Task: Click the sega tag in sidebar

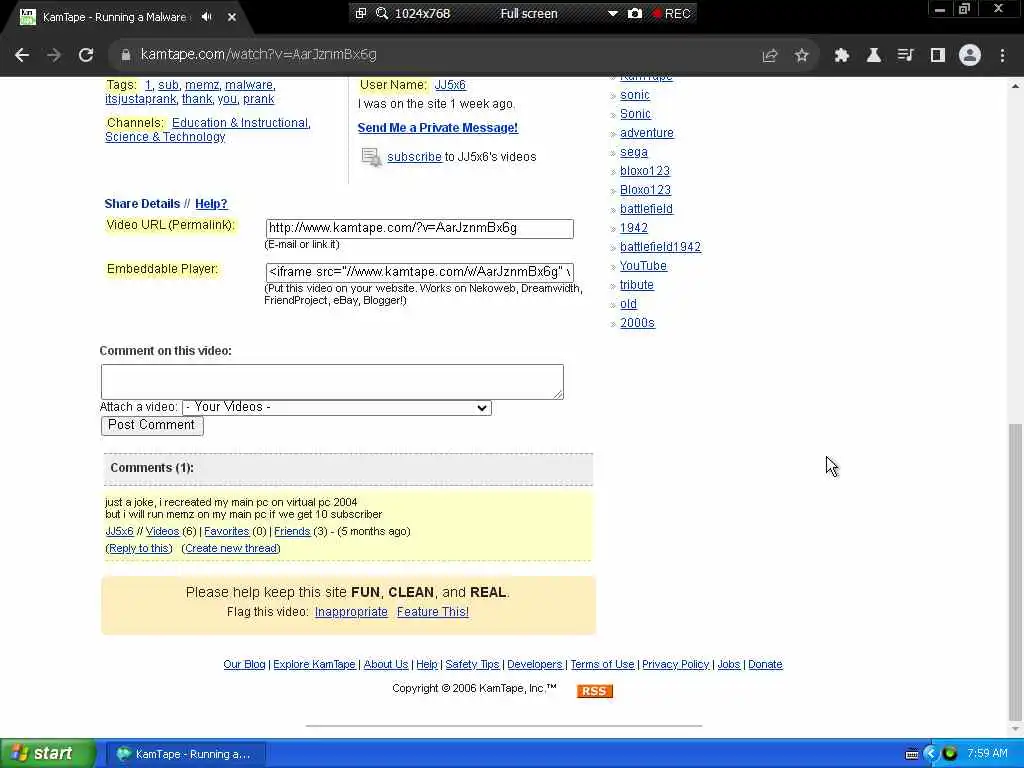Action: pos(633,152)
